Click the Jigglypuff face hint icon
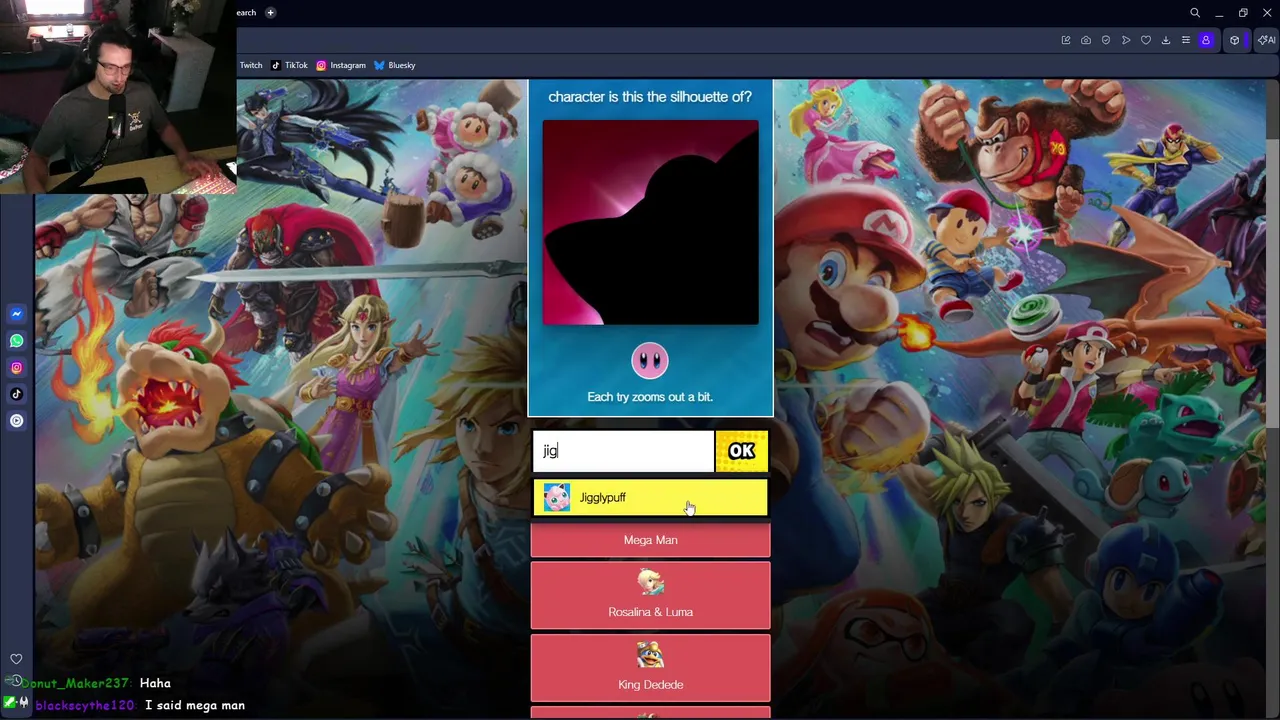 coord(650,361)
